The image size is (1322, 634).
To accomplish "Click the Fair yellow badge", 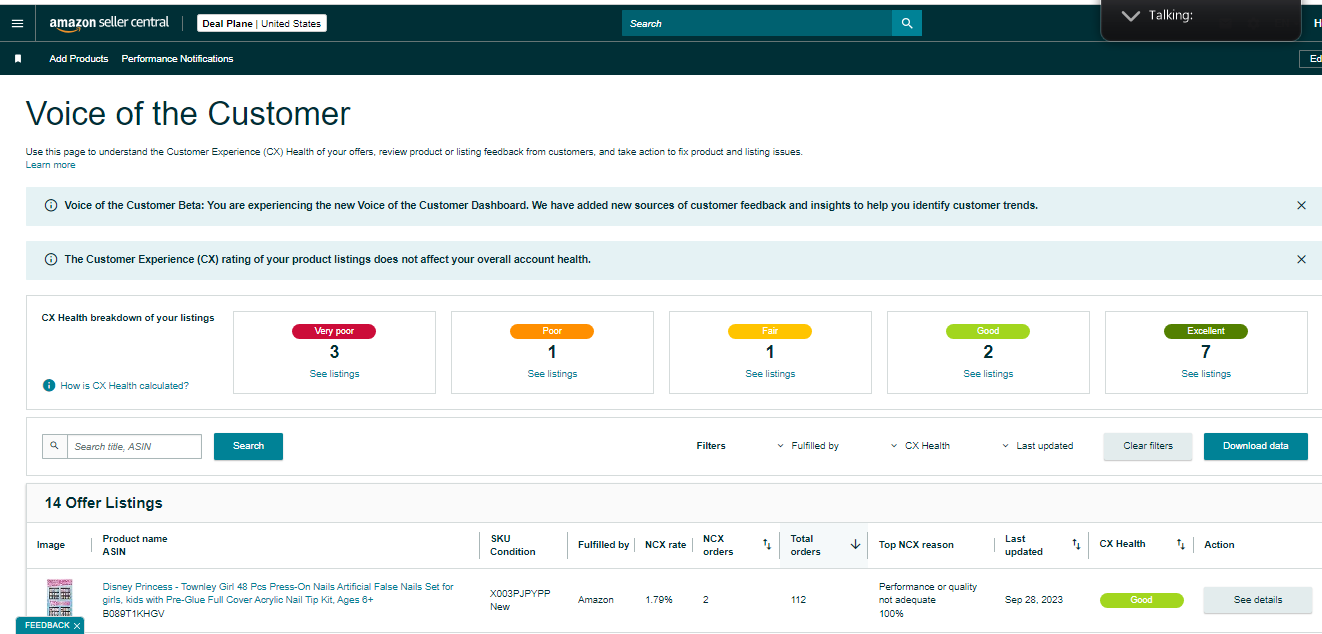I will (x=770, y=331).
